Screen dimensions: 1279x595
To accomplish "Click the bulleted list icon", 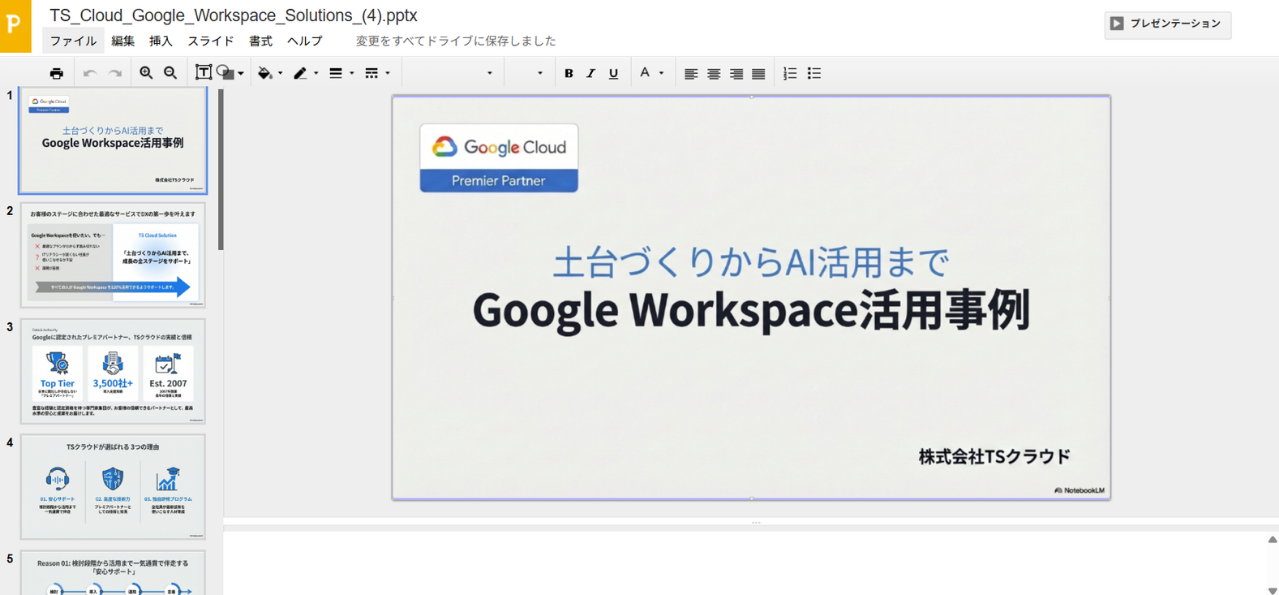I will [813, 72].
